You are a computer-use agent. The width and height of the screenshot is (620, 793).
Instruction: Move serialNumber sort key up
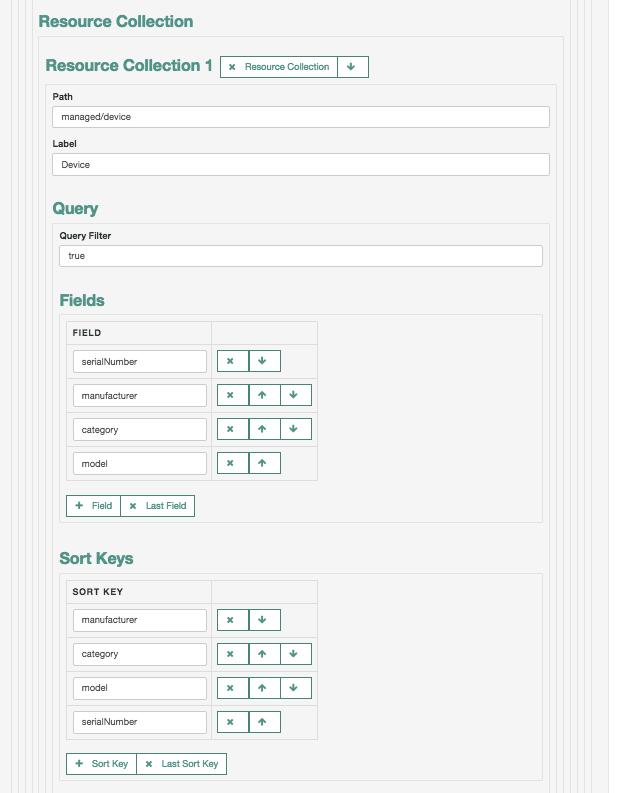coord(264,722)
